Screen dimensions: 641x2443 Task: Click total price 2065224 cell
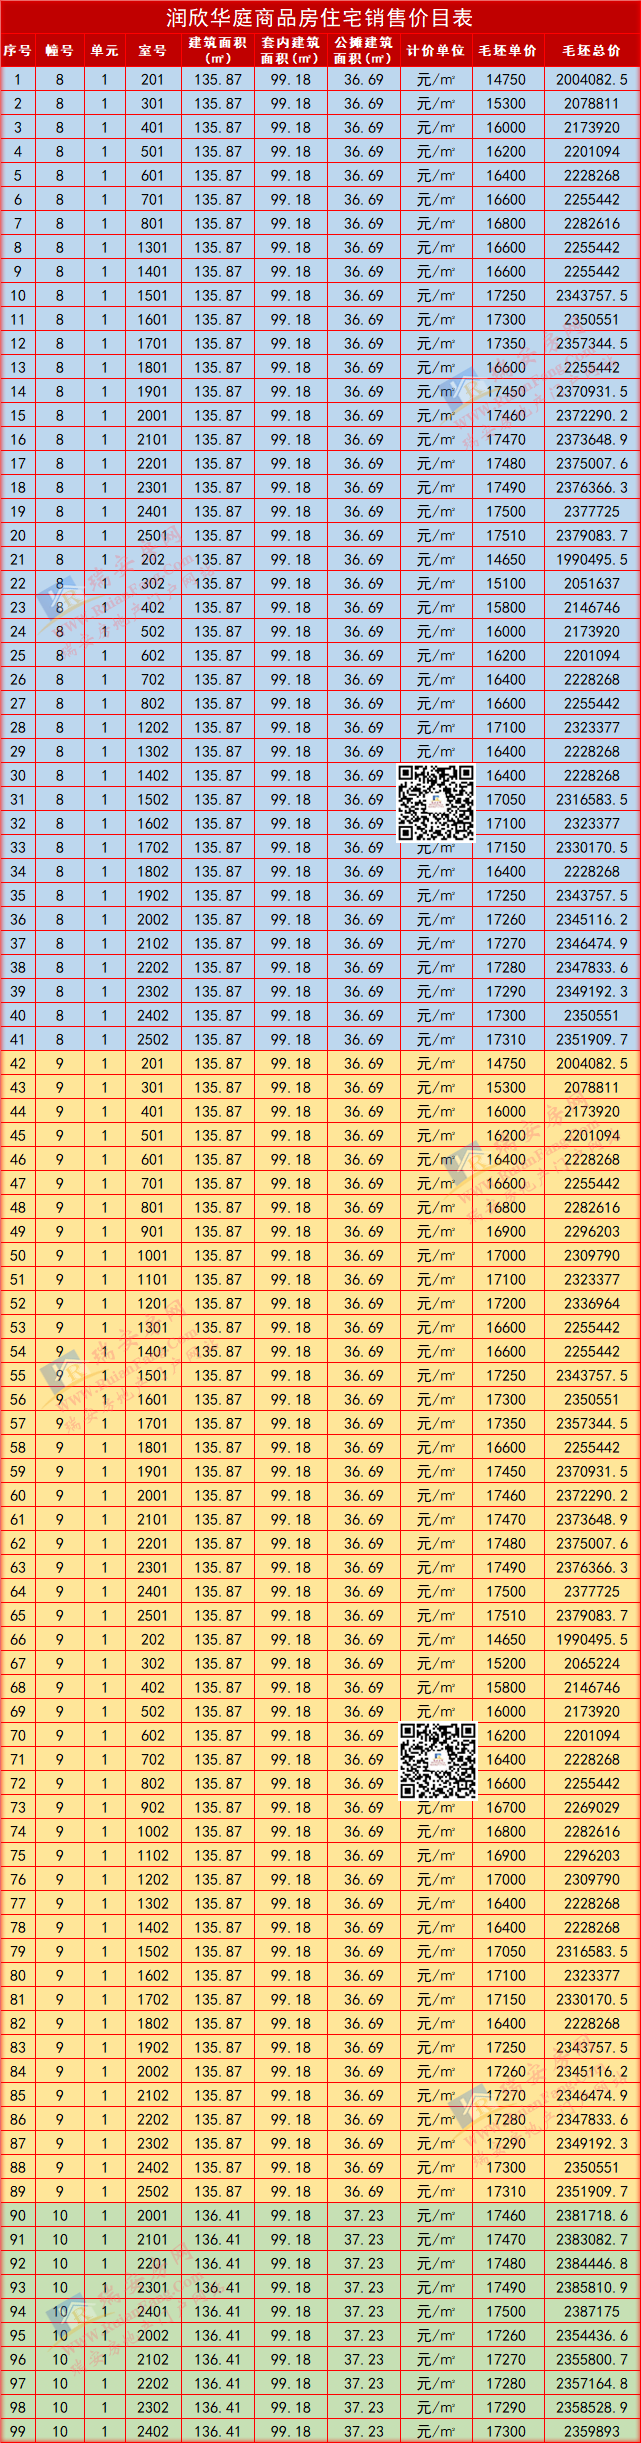tap(591, 1663)
